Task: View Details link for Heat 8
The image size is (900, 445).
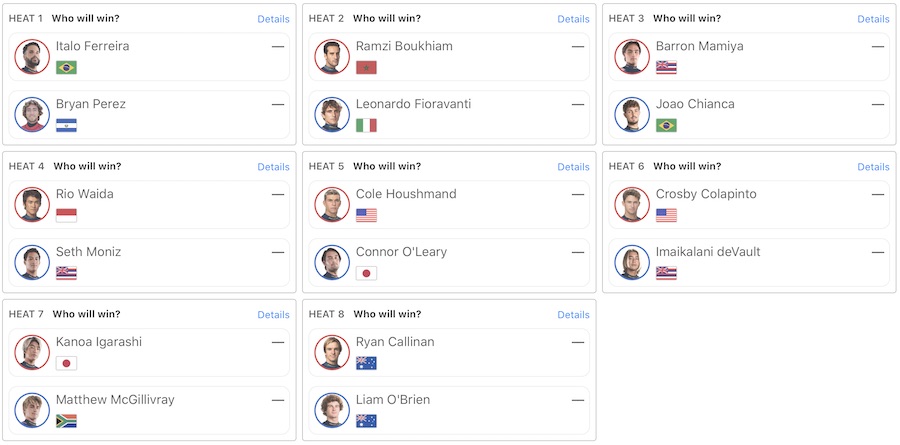Action: tap(573, 315)
